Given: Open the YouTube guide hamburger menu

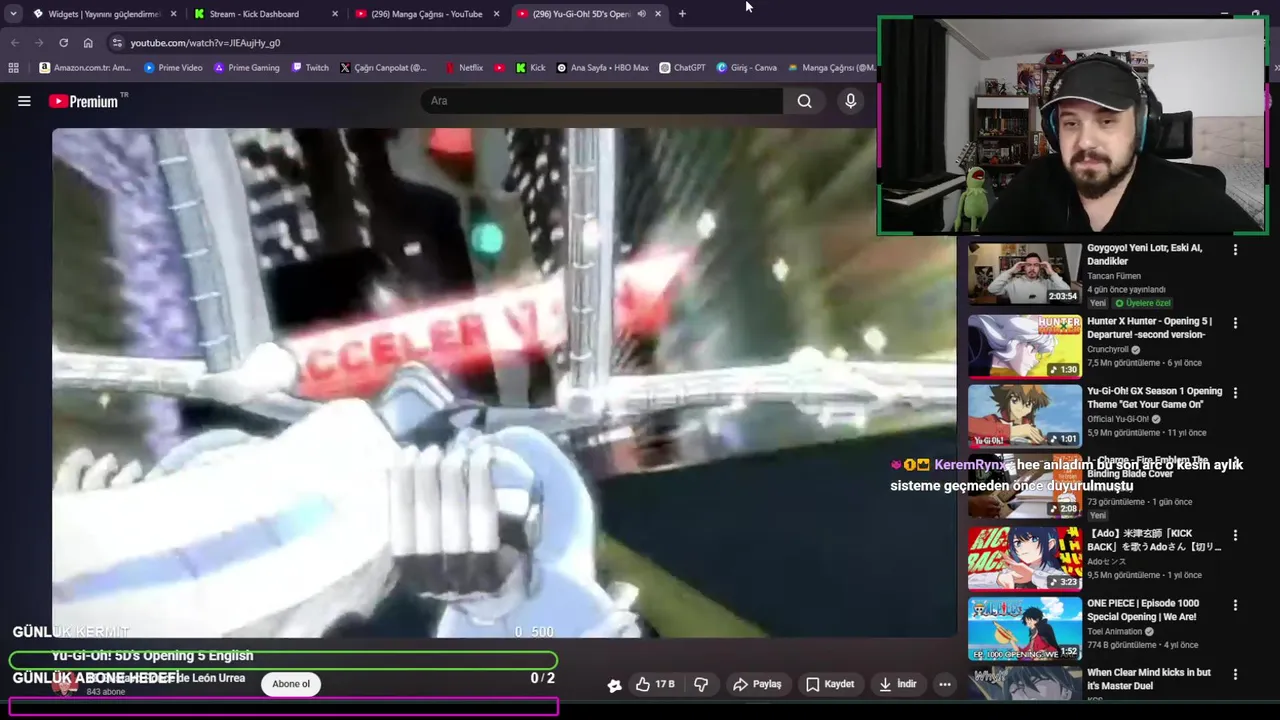Looking at the screenshot, I should (24, 101).
